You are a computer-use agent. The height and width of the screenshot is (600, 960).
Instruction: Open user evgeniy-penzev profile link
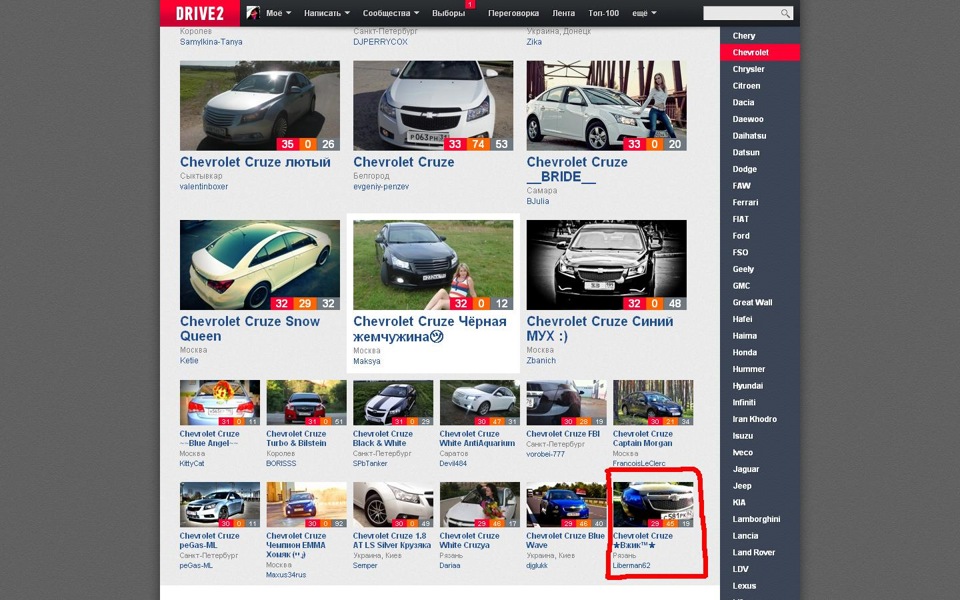point(381,187)
